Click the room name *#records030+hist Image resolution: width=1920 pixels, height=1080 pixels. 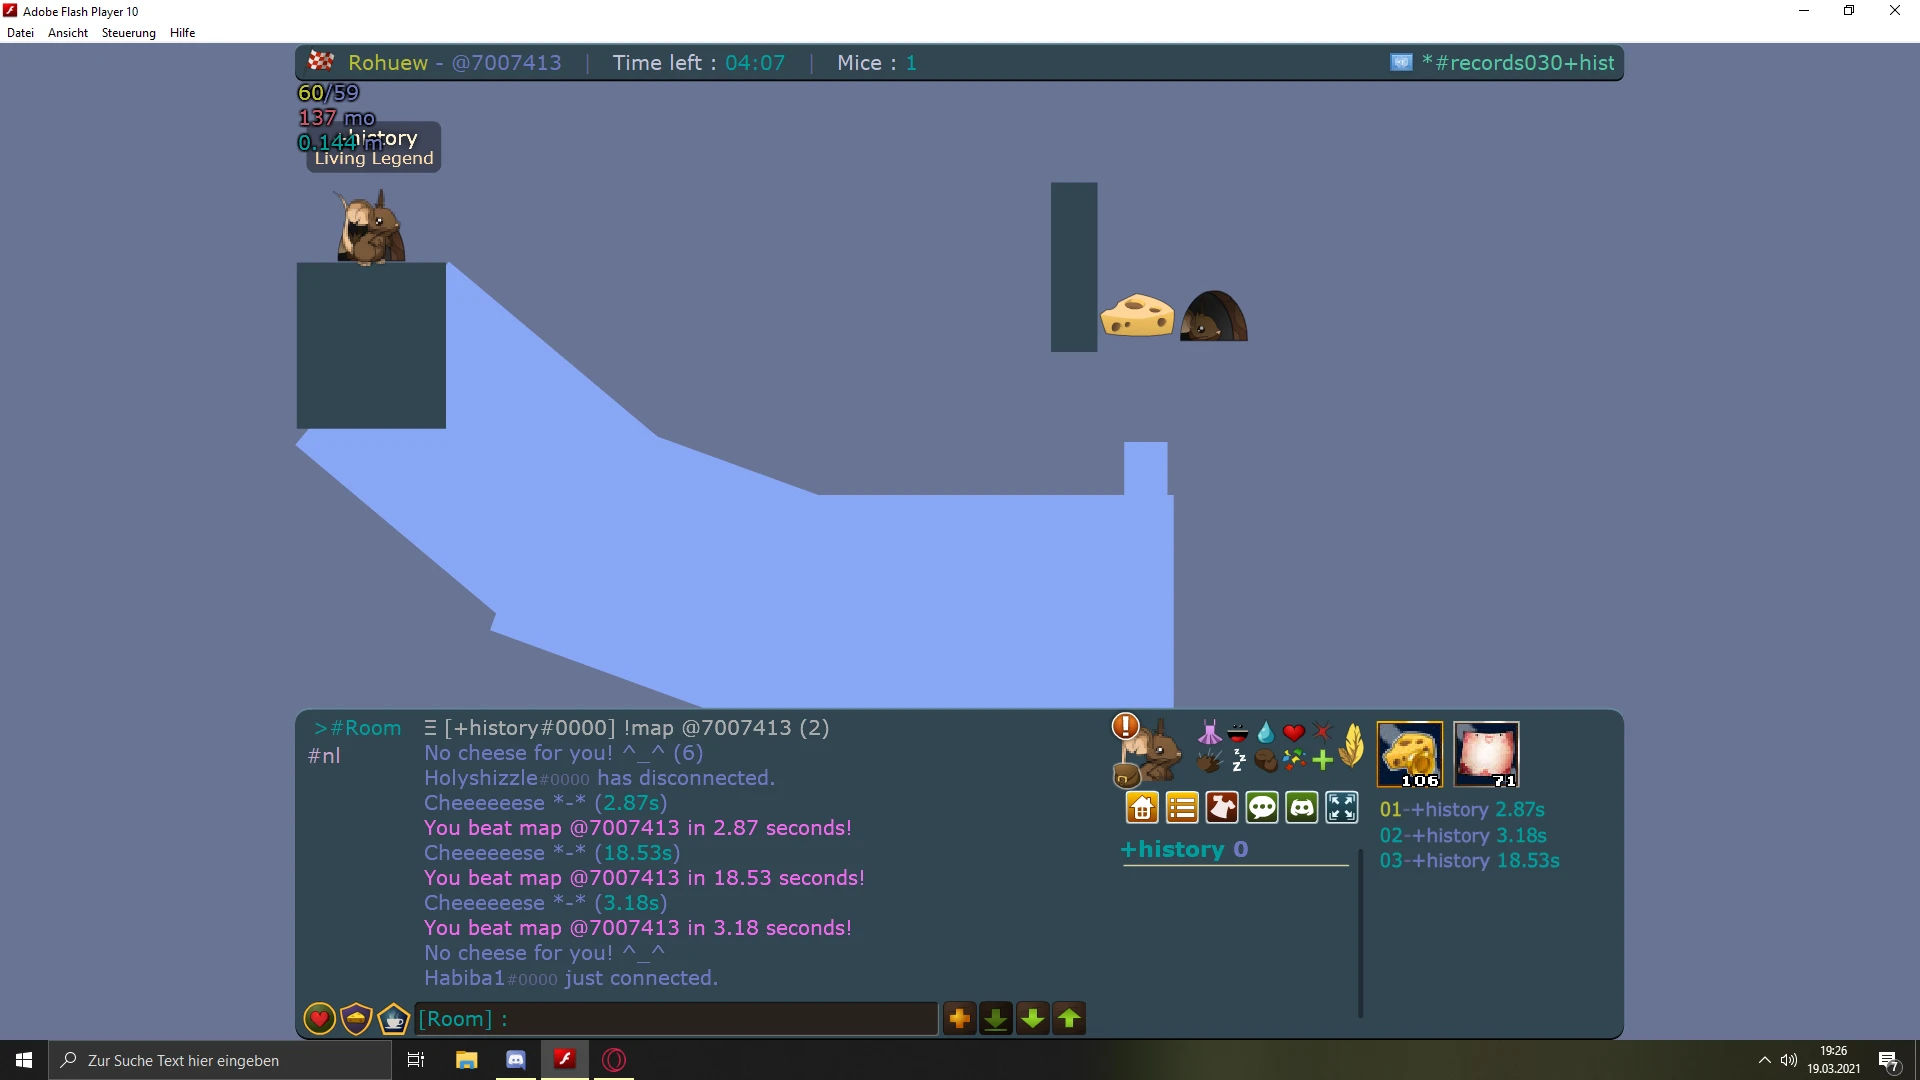point(1518,63)
